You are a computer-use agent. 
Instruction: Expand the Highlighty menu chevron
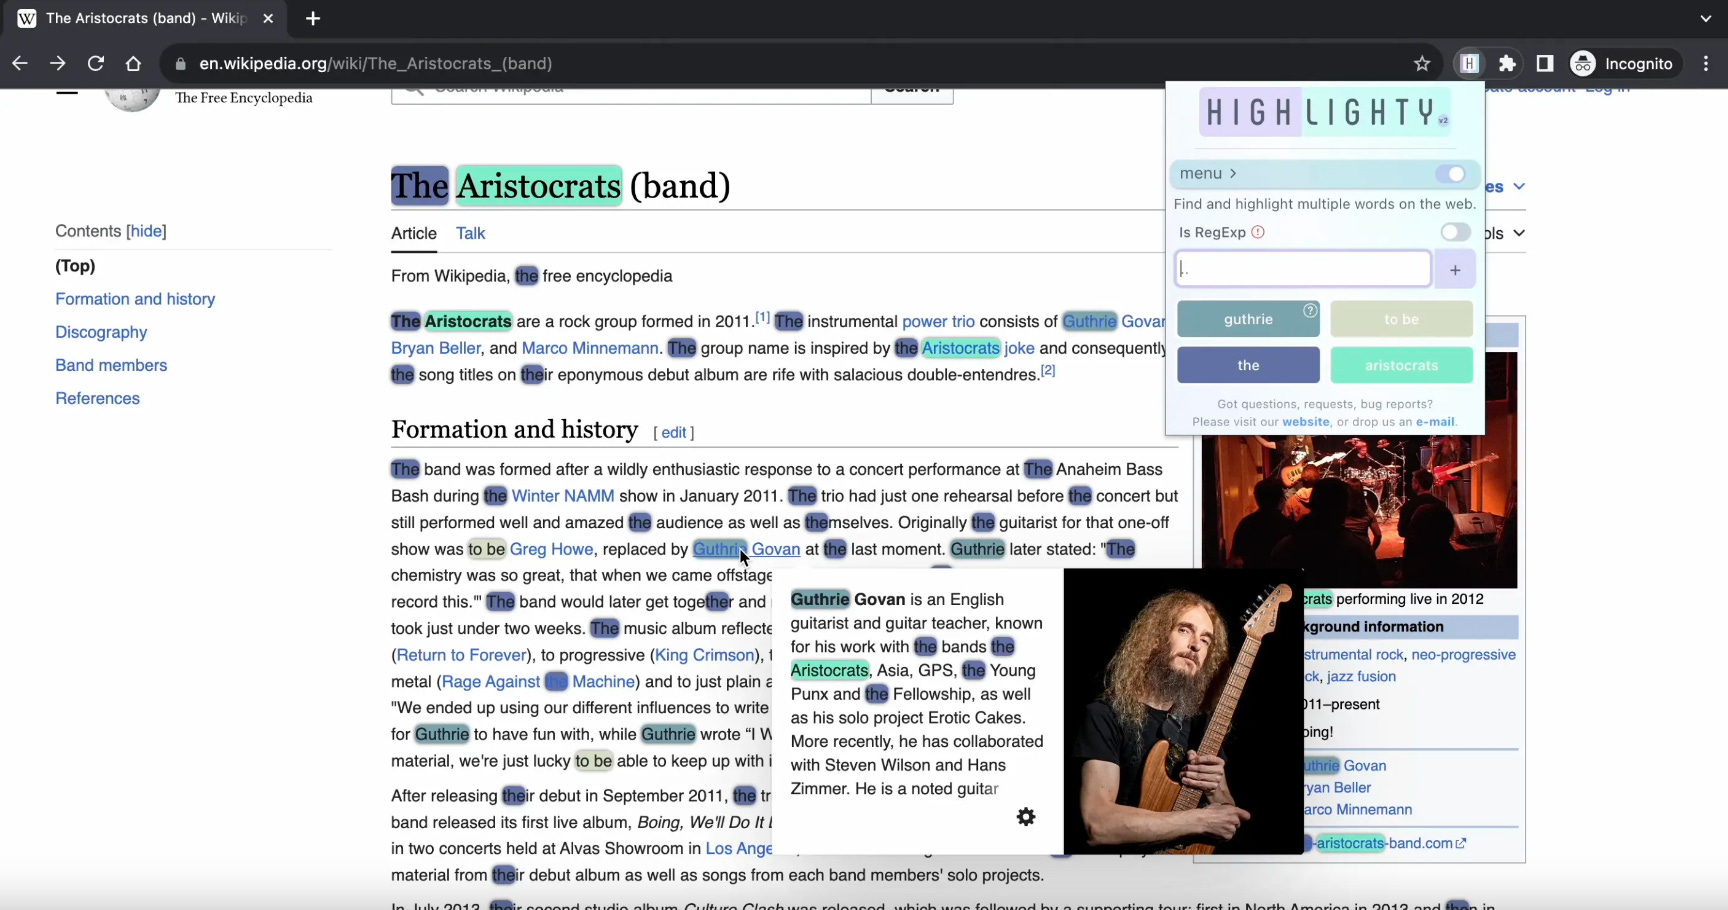[x=1233, y=173]
